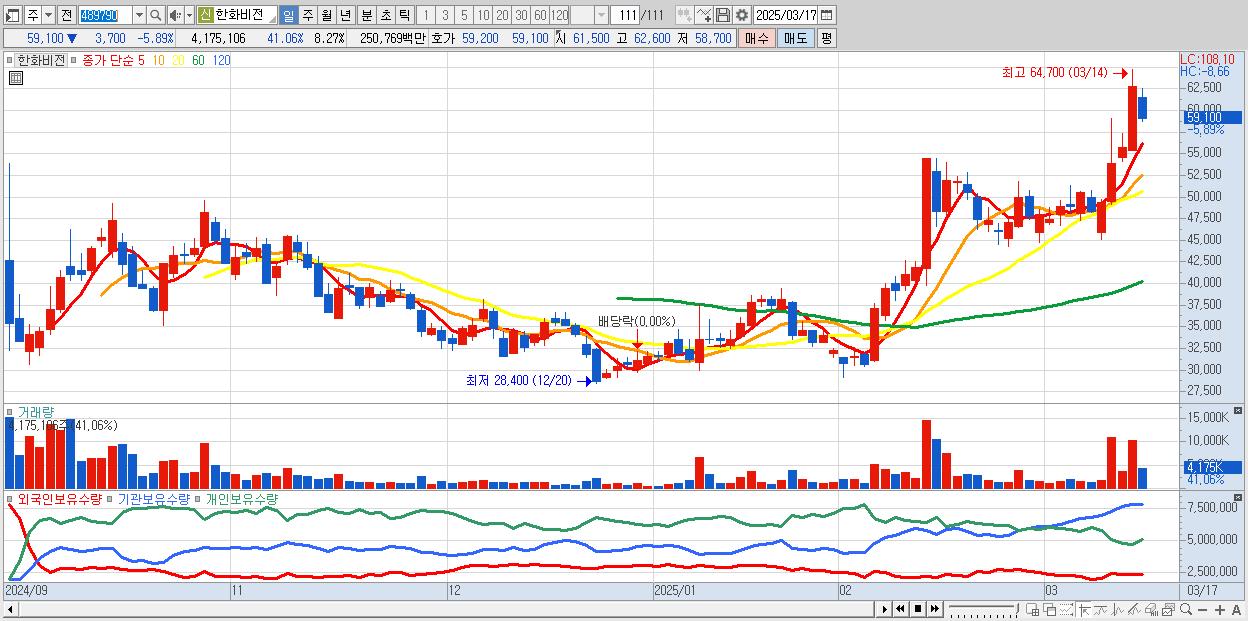
Task: Click the zoom magnifier icon at bottom
Action: click(x=1185, y=609)
